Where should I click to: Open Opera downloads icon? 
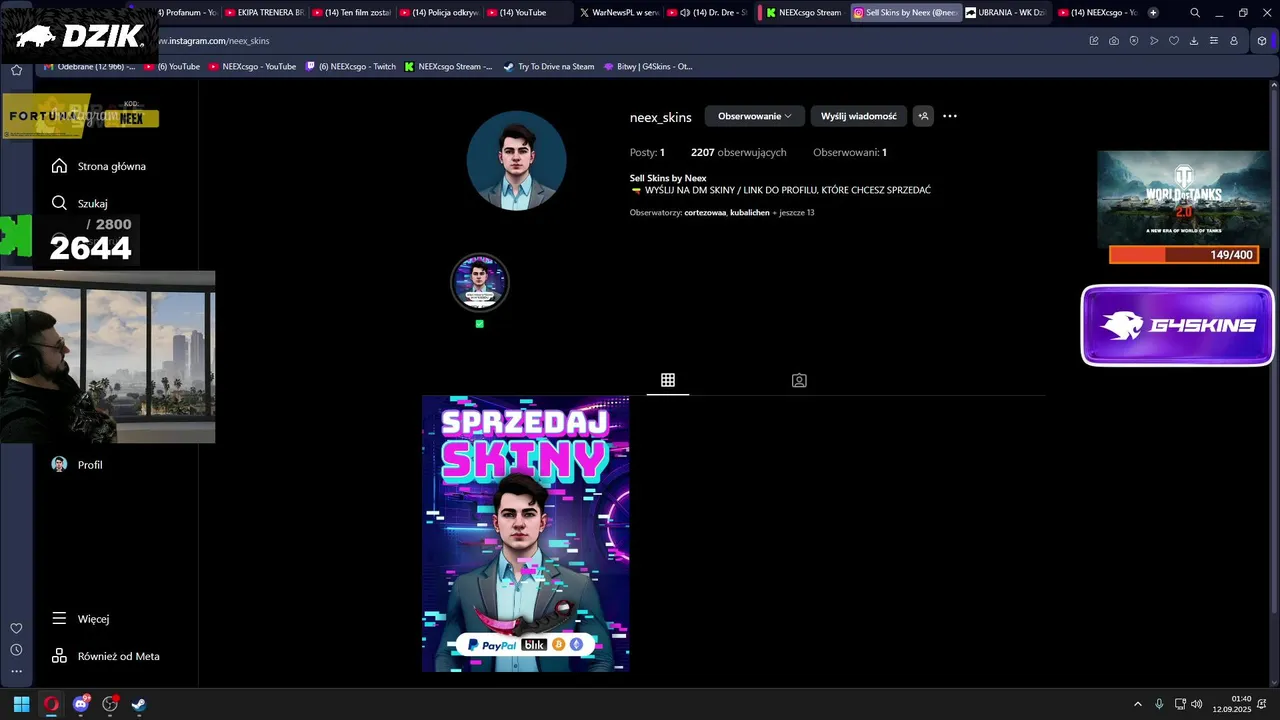click(x=1194, y=41)
